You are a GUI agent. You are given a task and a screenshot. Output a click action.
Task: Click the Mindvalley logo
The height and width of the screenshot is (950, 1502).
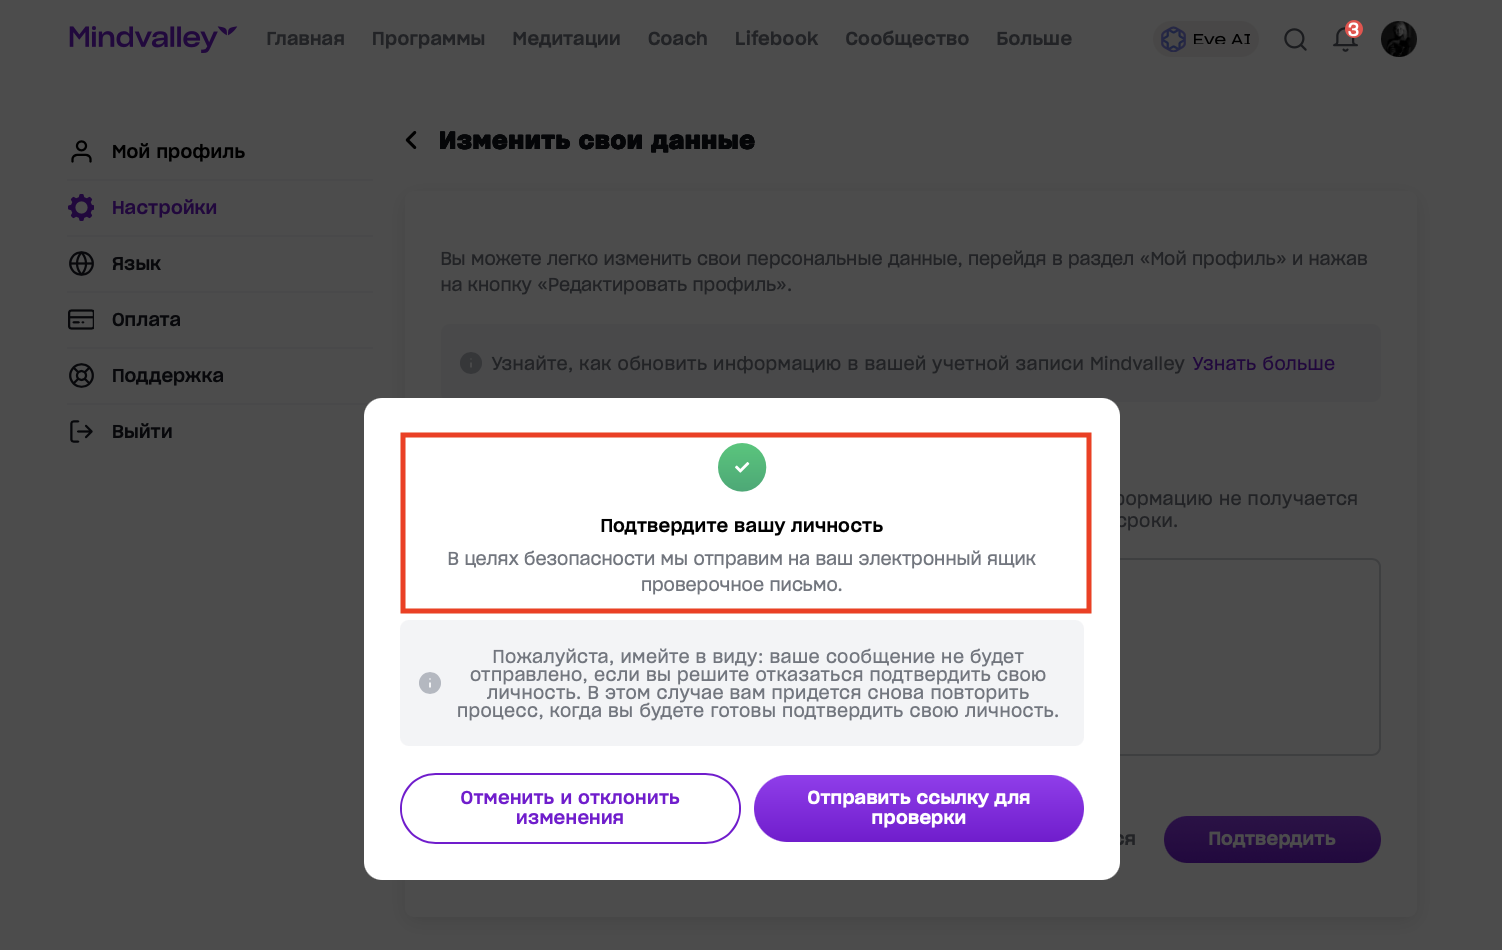[x=152, y=38]
